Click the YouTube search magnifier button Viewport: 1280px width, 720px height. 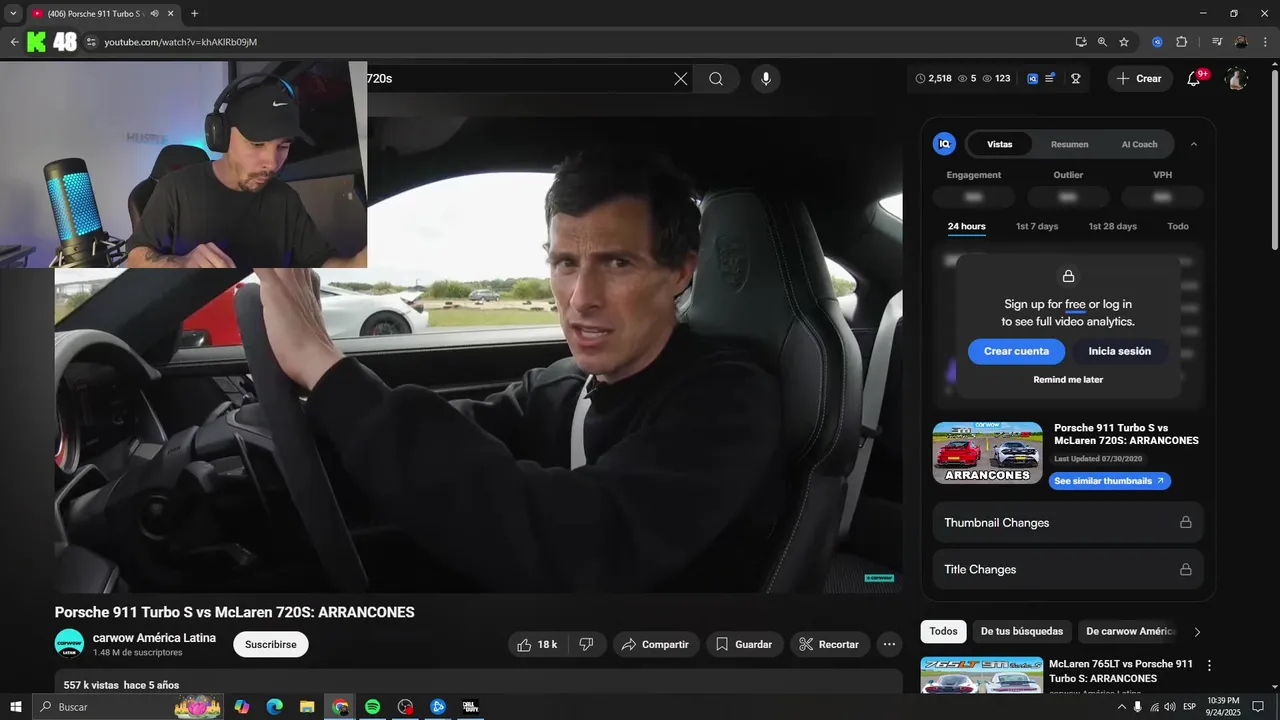click(x=716, y=79)
